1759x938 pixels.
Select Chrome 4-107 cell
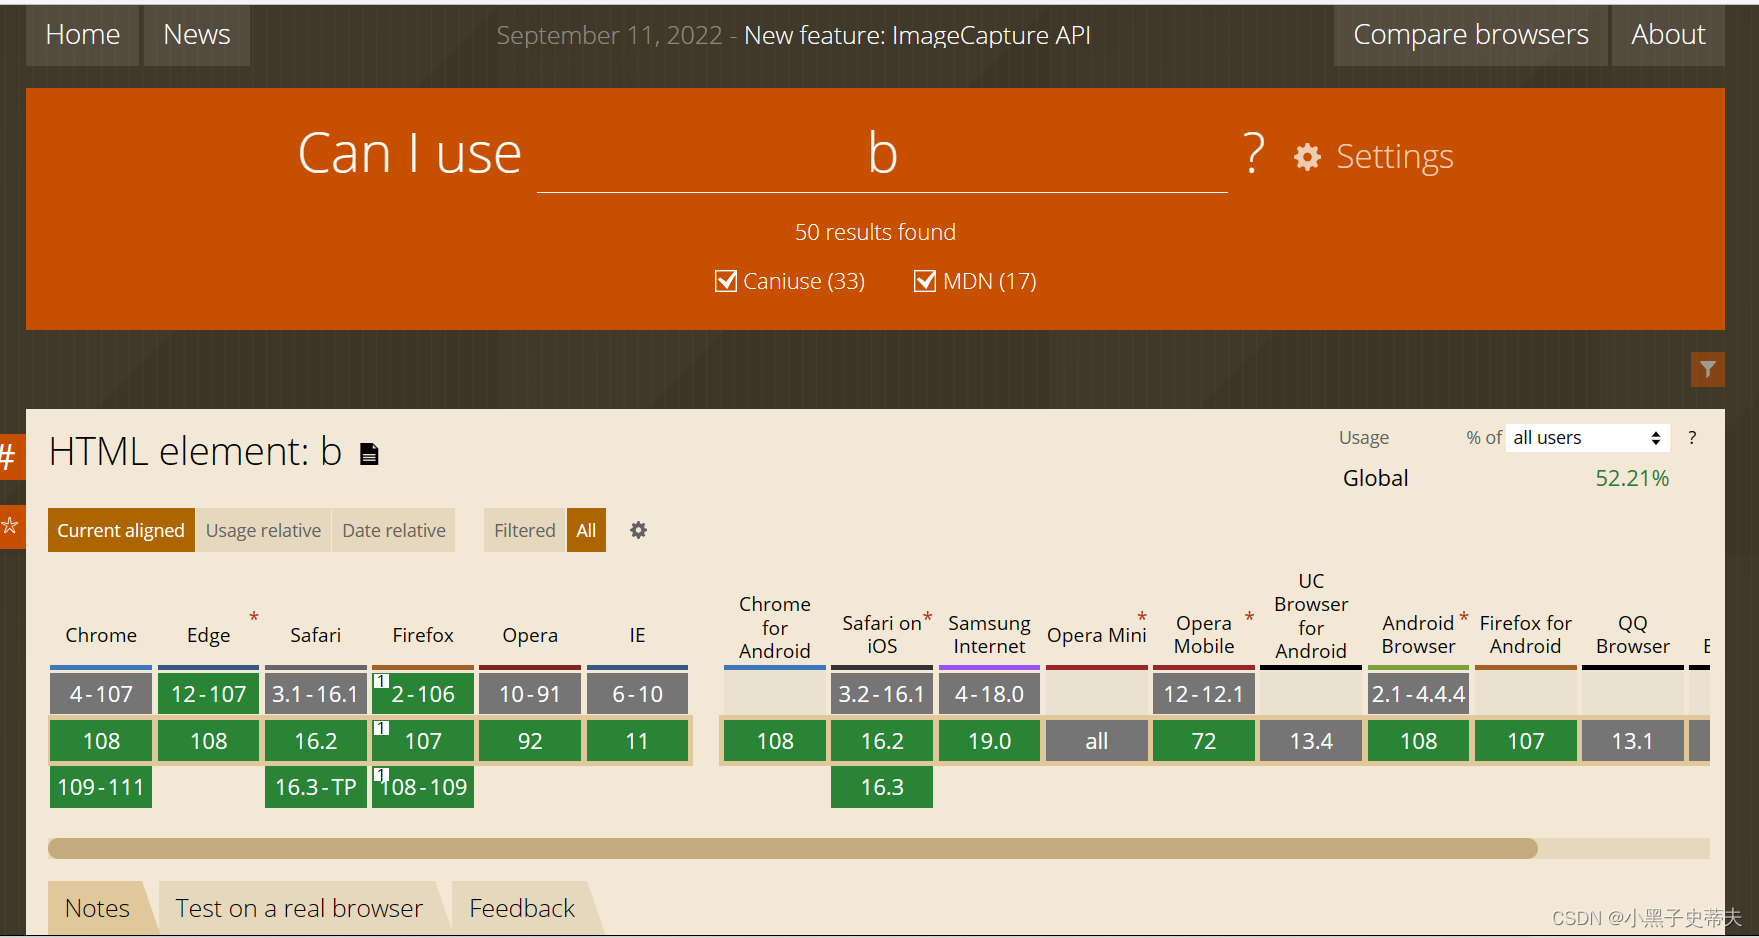[101, 694]
